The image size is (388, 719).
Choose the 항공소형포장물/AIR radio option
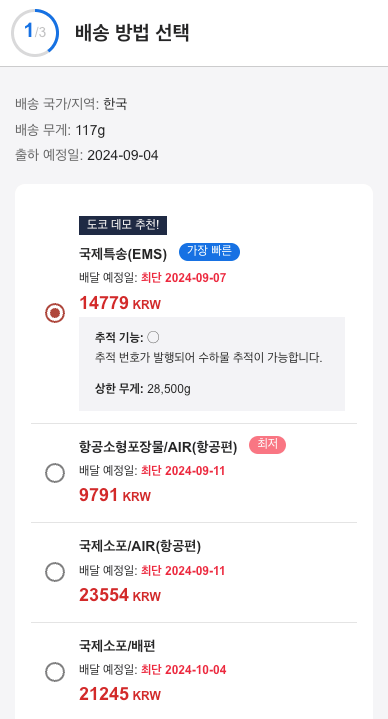[55, 473]
